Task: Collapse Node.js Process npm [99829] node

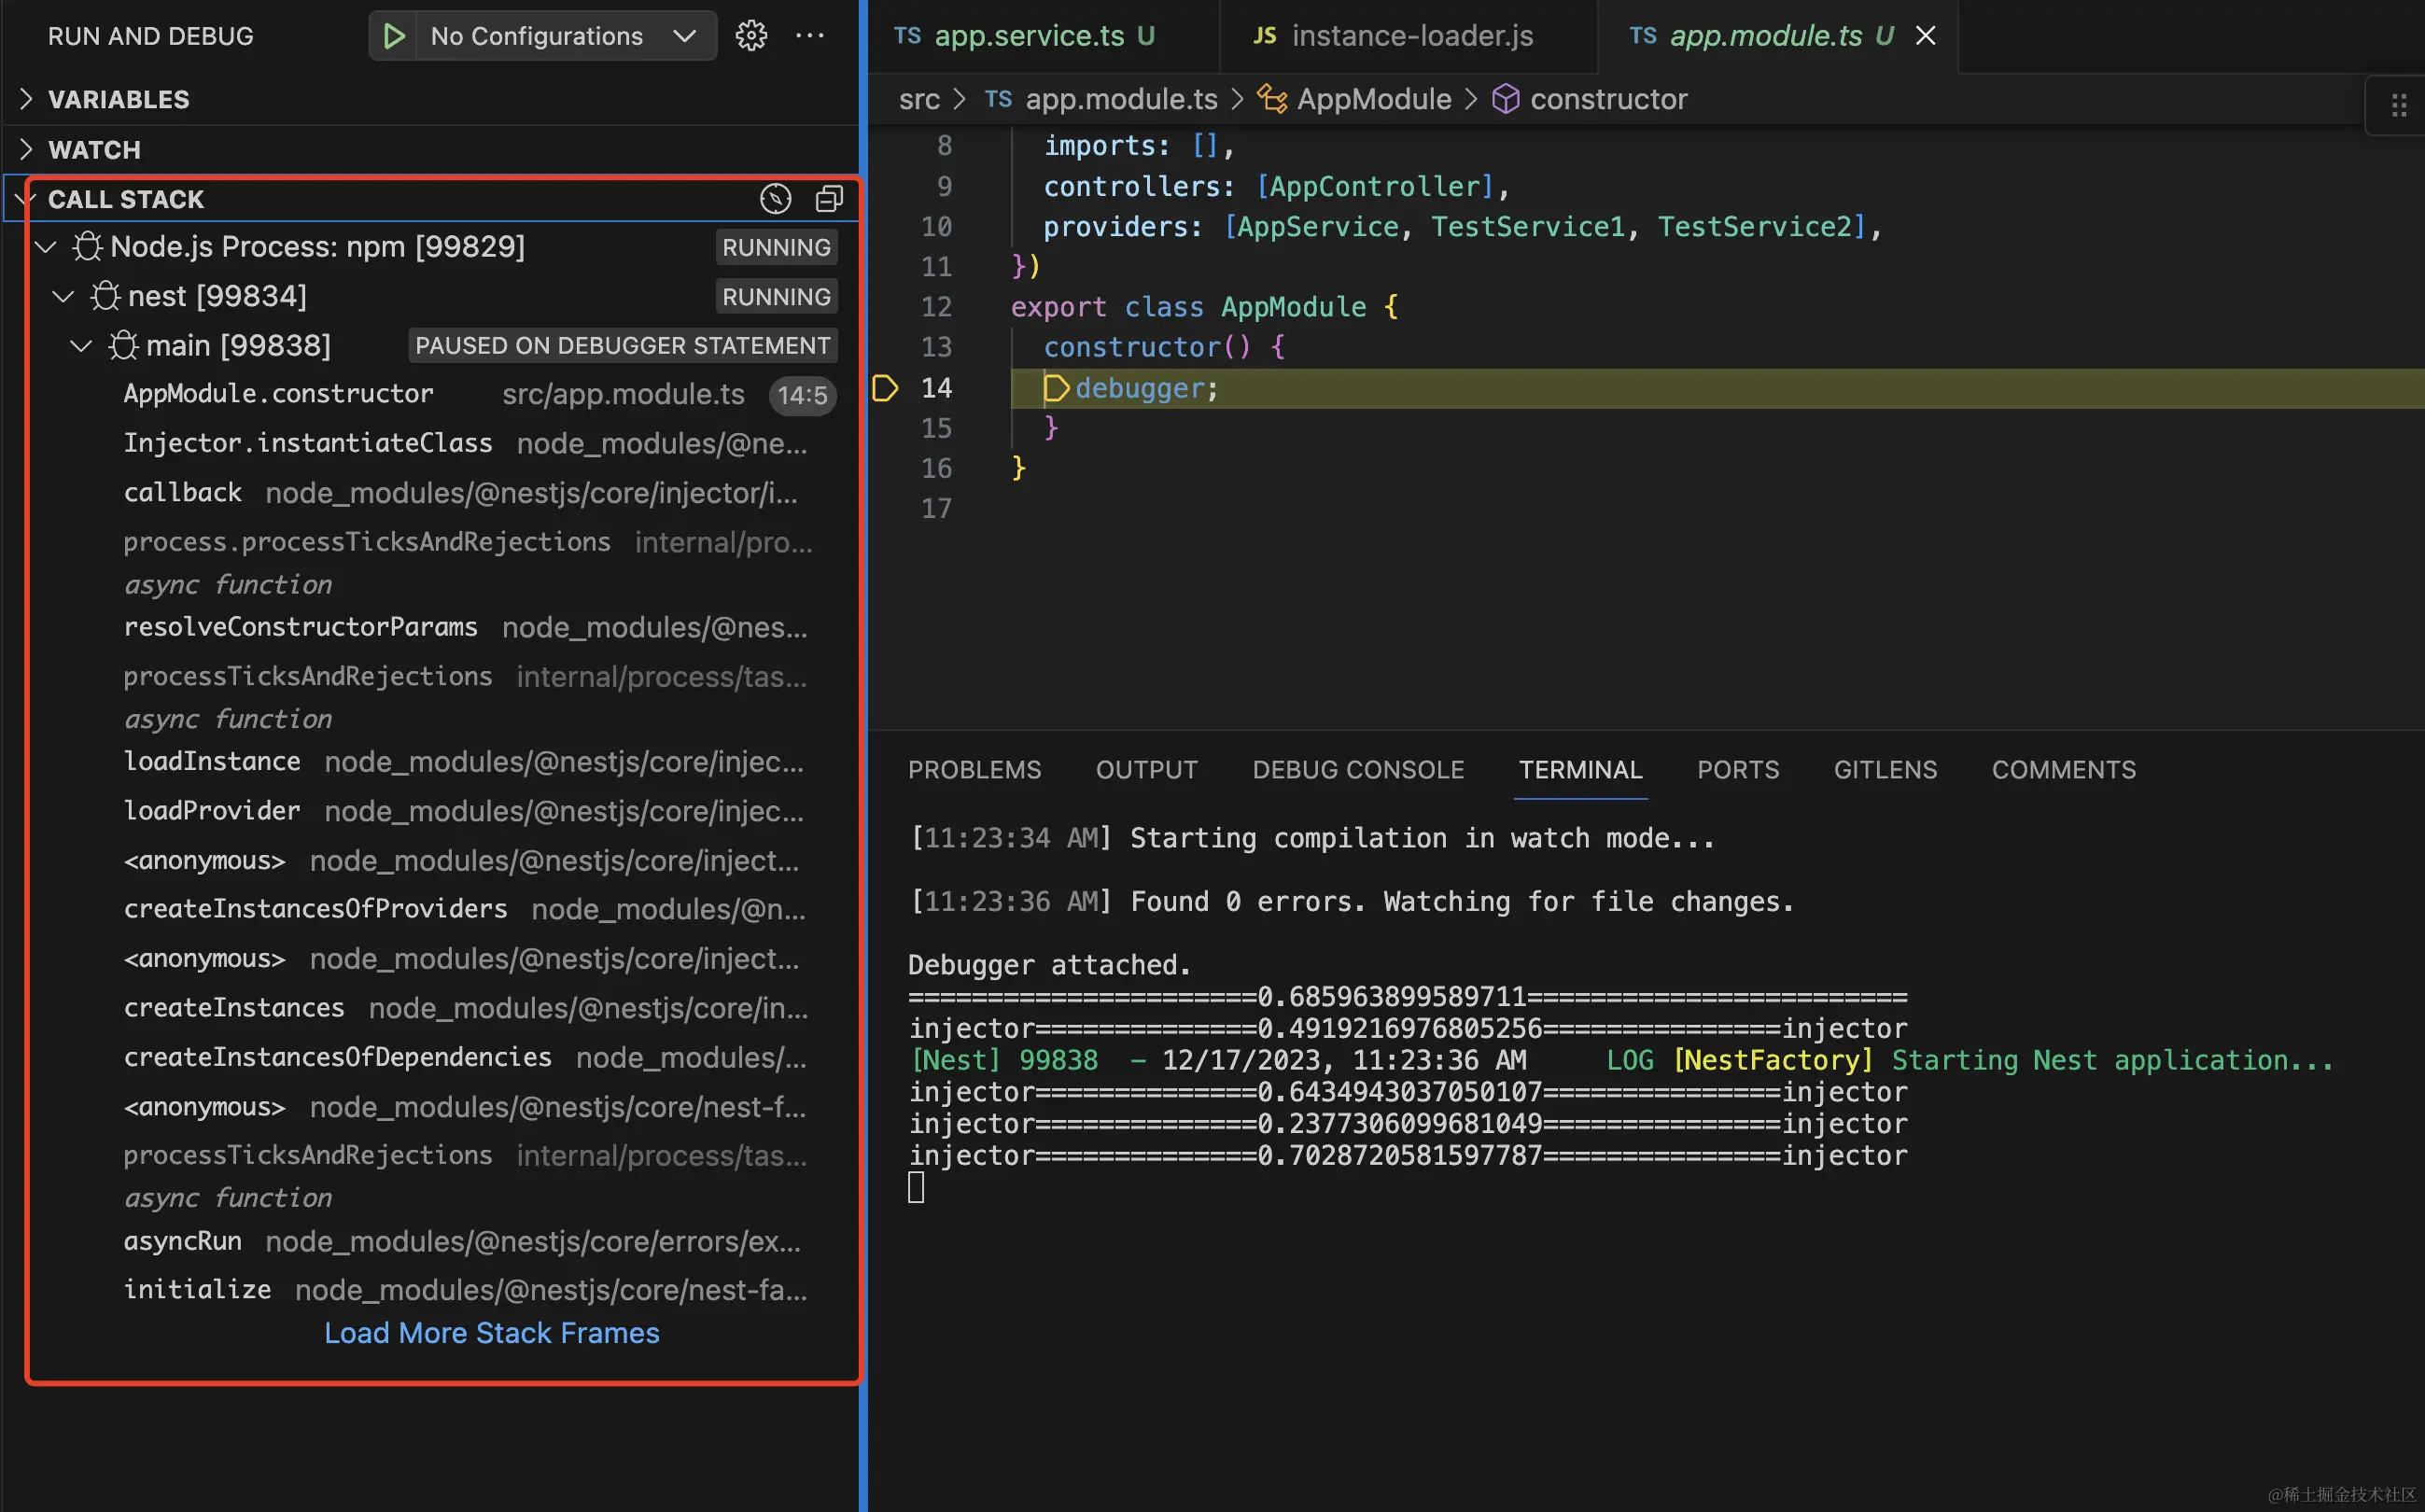Action: click(46, 246)
